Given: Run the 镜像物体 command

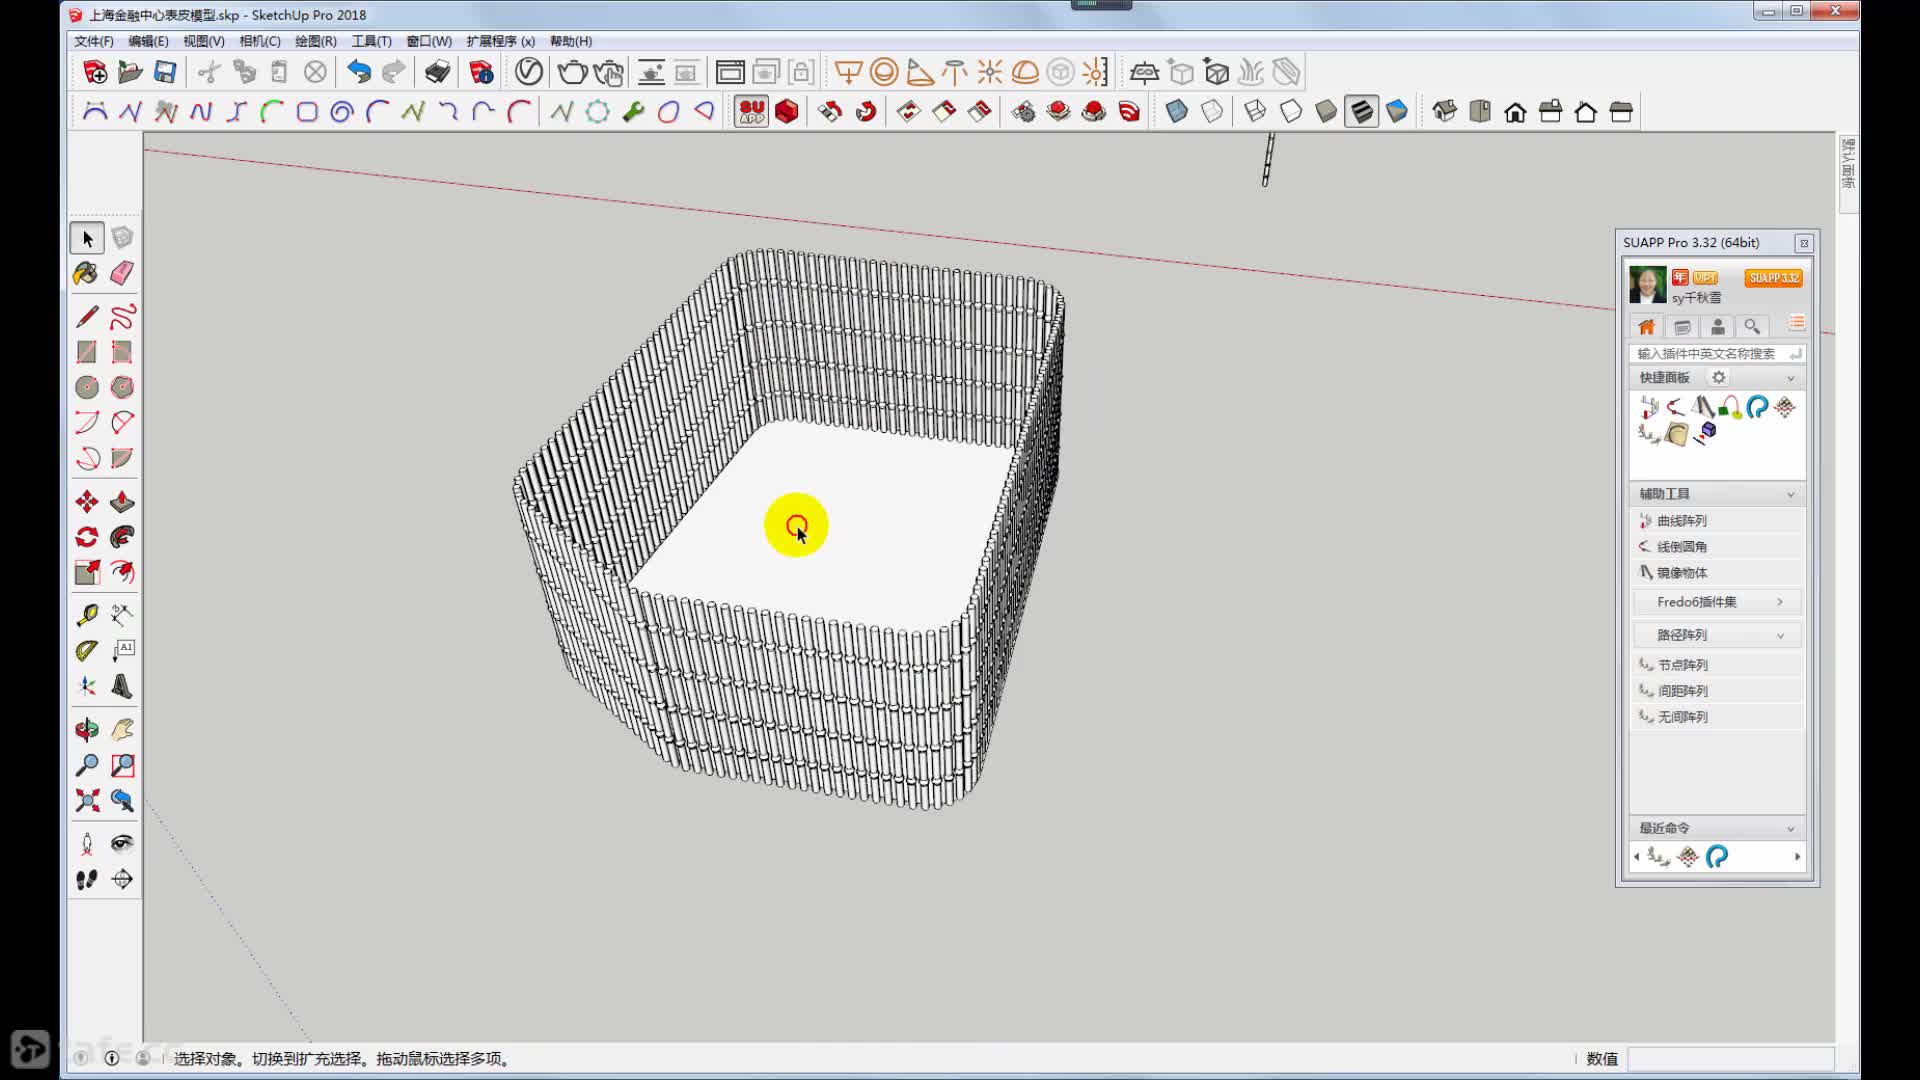Looking at the screenshot, I should click(1718, 572).
